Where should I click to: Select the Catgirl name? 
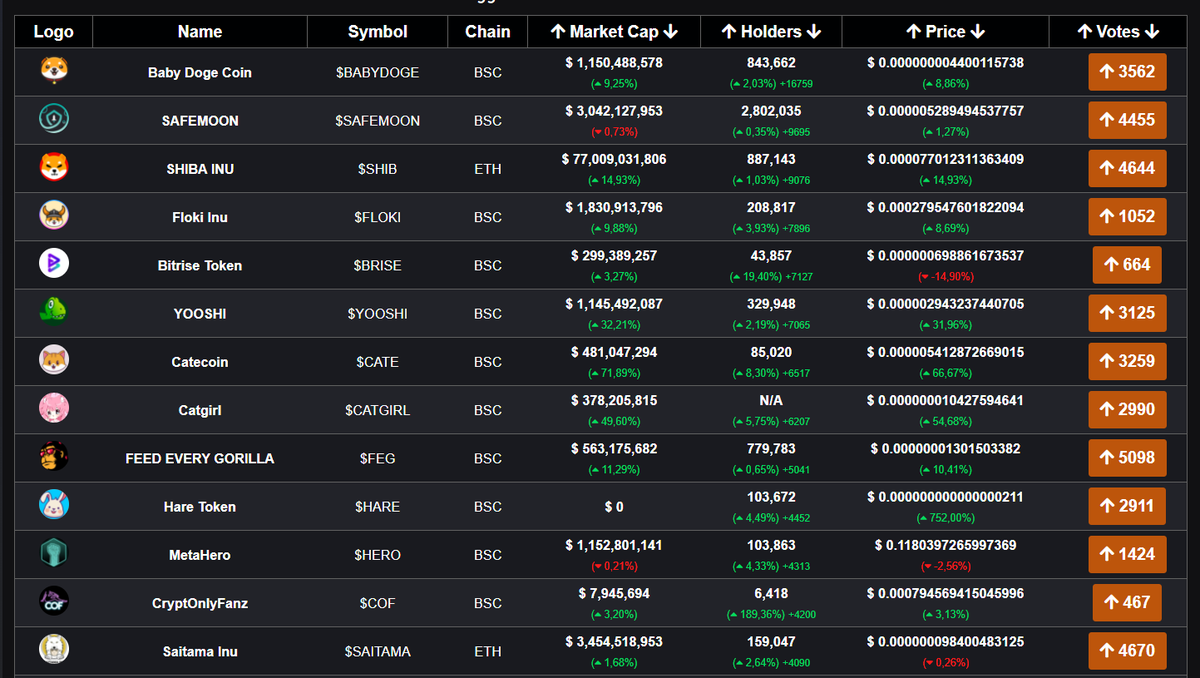coord(200,410)
